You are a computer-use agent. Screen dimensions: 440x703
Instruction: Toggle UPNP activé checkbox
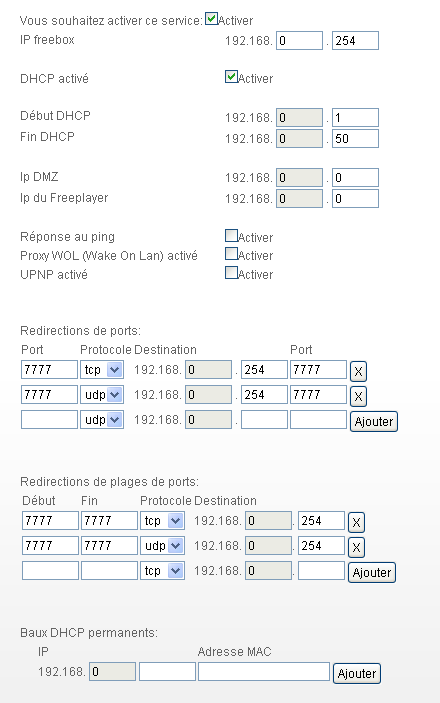click(x=231, y=273)
